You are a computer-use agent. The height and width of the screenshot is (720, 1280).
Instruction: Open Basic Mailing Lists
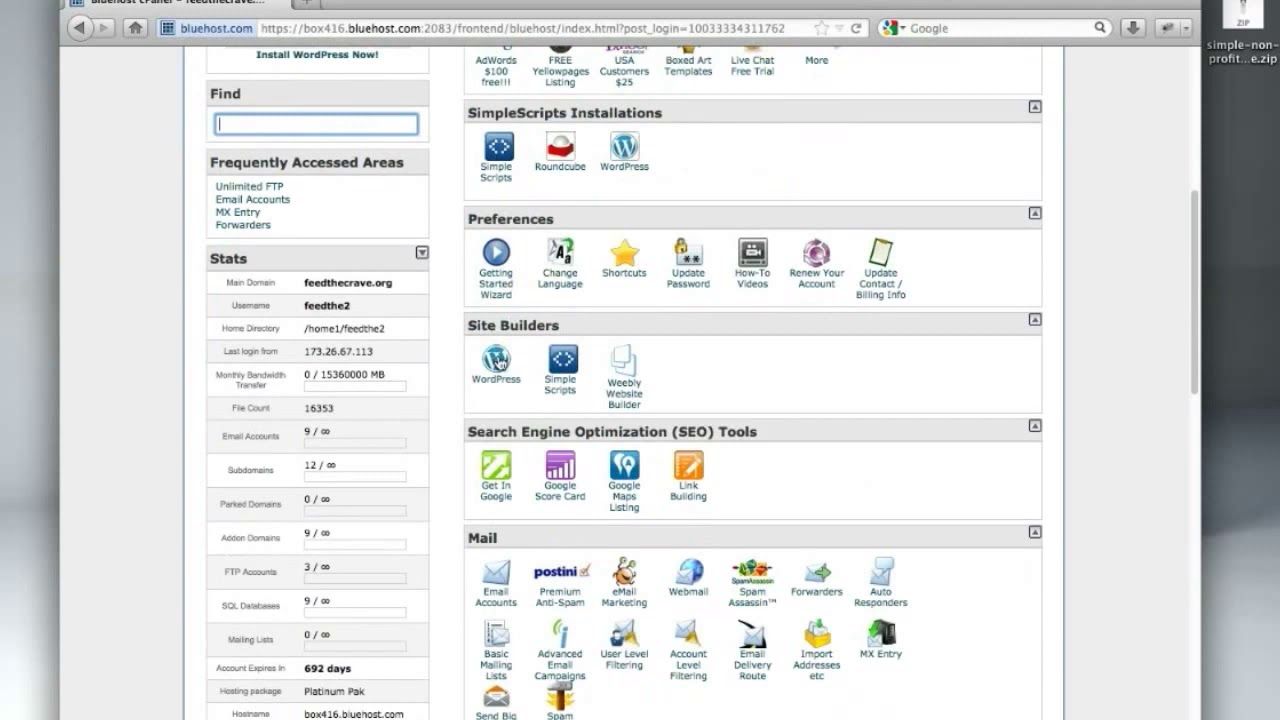[x=496, y=650]
